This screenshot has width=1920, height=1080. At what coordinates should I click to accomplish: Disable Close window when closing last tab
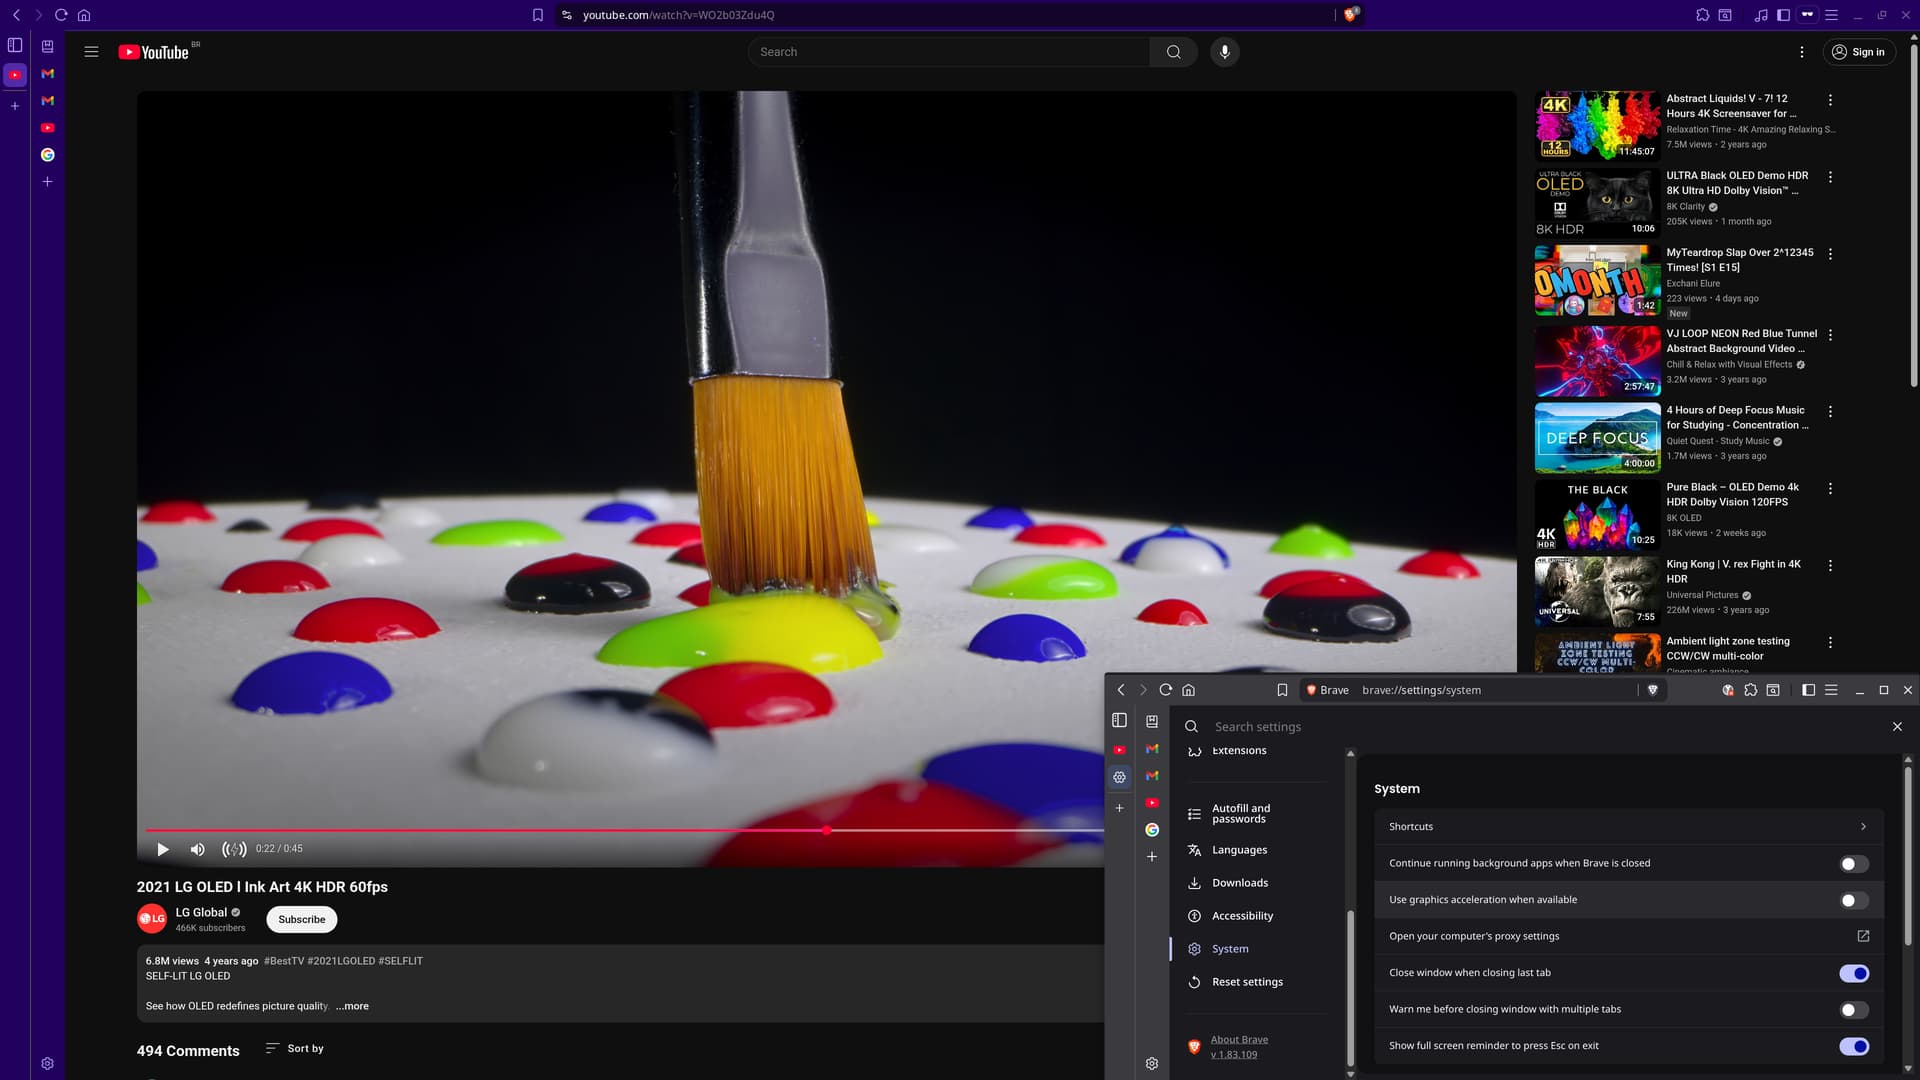coord(1853,973)
